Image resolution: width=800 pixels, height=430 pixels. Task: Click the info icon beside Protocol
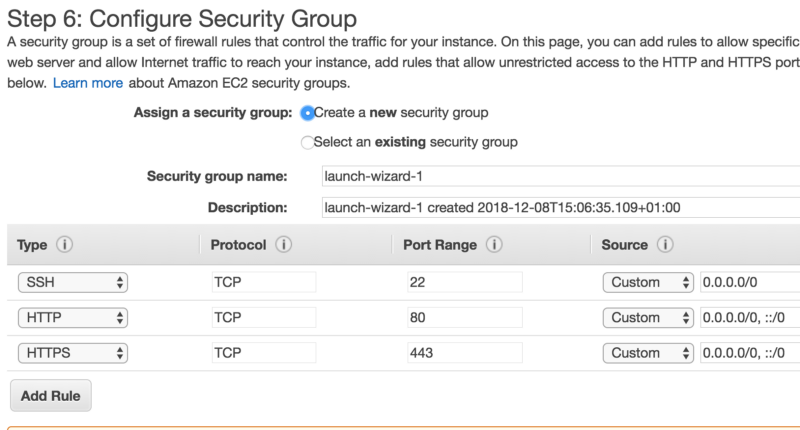(x=284, y=244)
